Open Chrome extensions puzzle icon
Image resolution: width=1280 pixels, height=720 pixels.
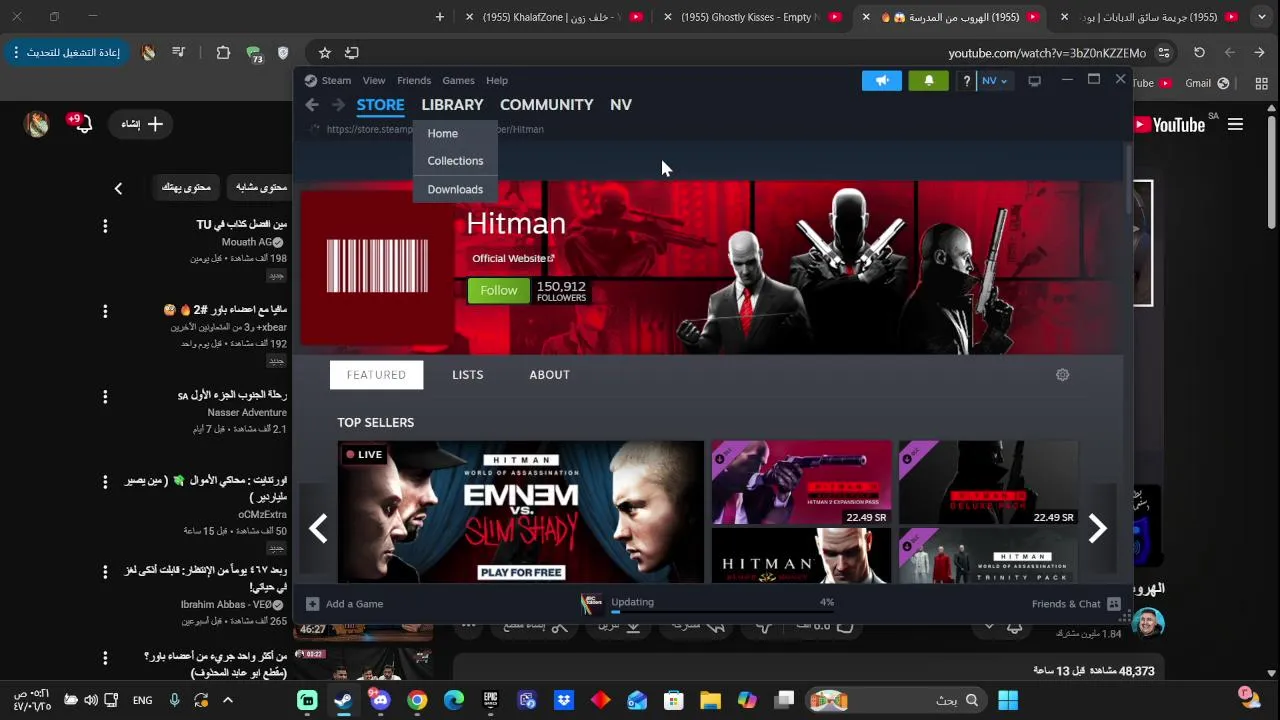point(223,53)
